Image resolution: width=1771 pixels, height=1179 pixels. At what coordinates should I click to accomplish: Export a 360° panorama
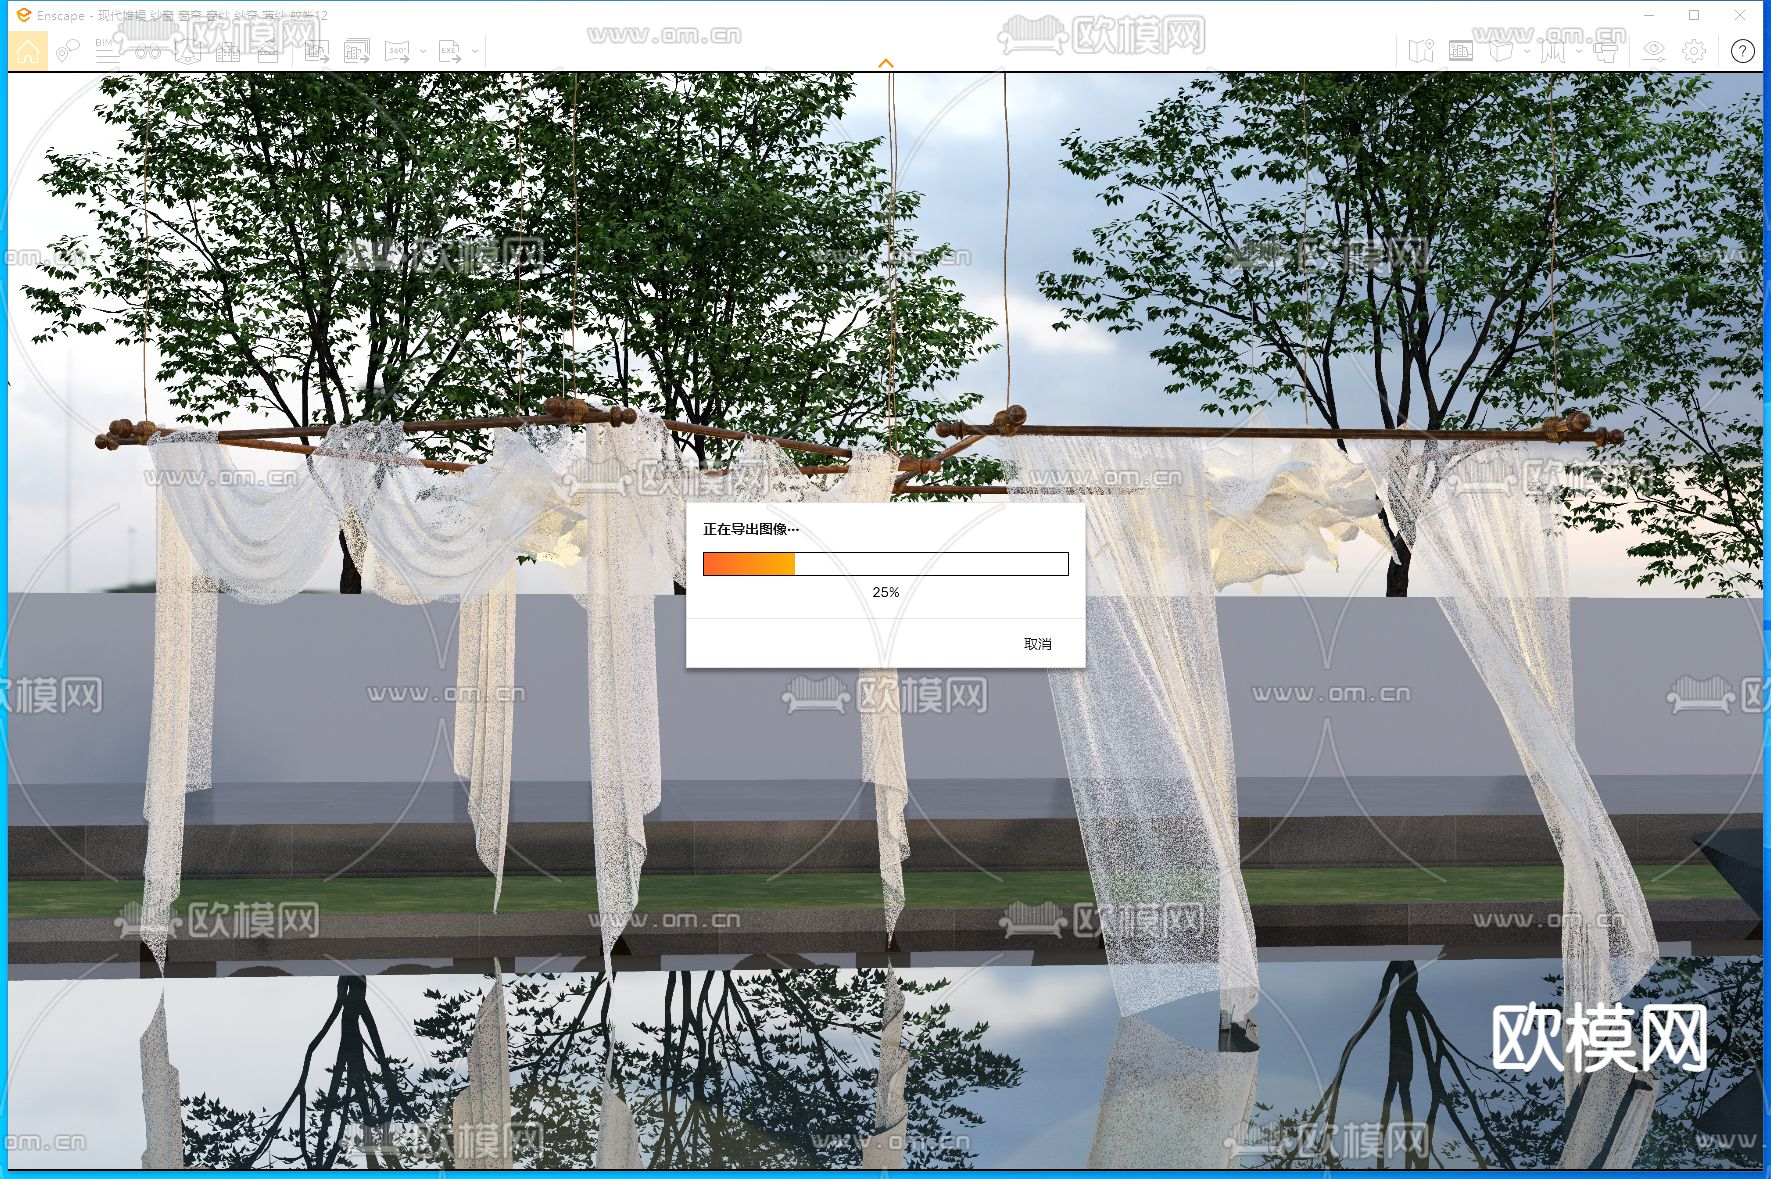tap(398, 51)
